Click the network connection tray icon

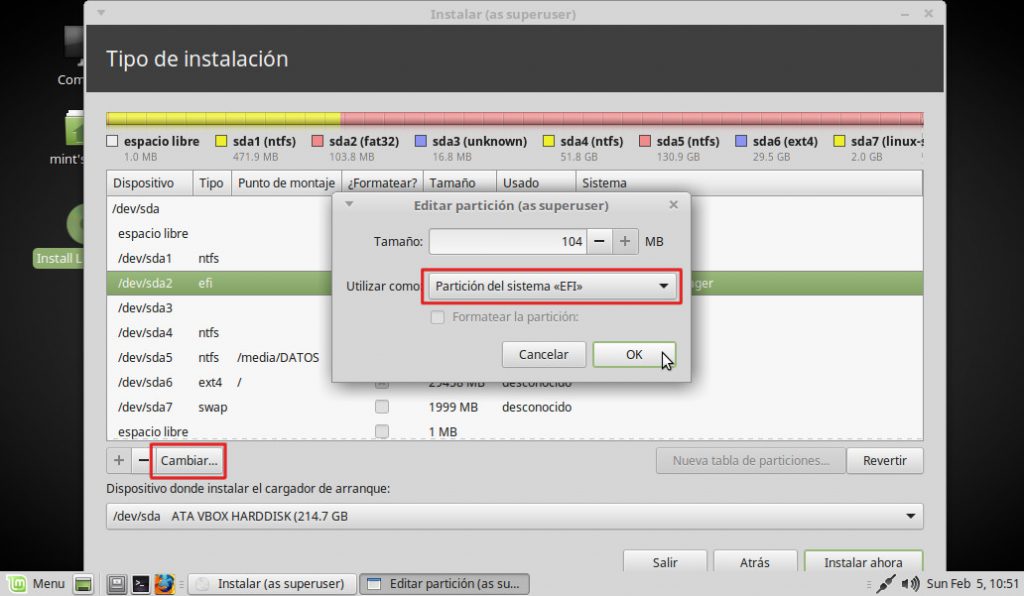884,583
